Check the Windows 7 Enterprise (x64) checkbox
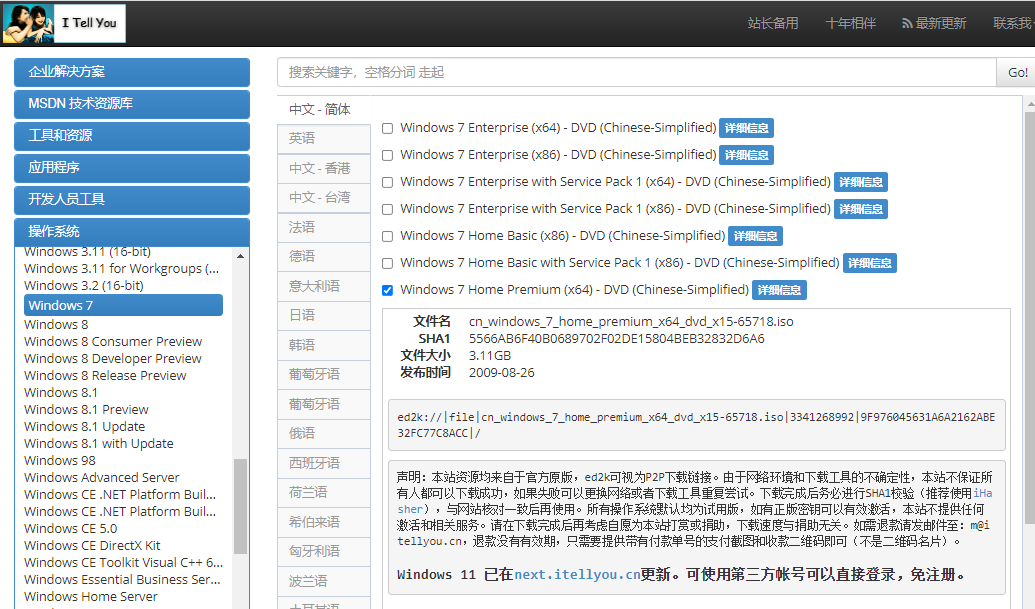 point(385,127)
